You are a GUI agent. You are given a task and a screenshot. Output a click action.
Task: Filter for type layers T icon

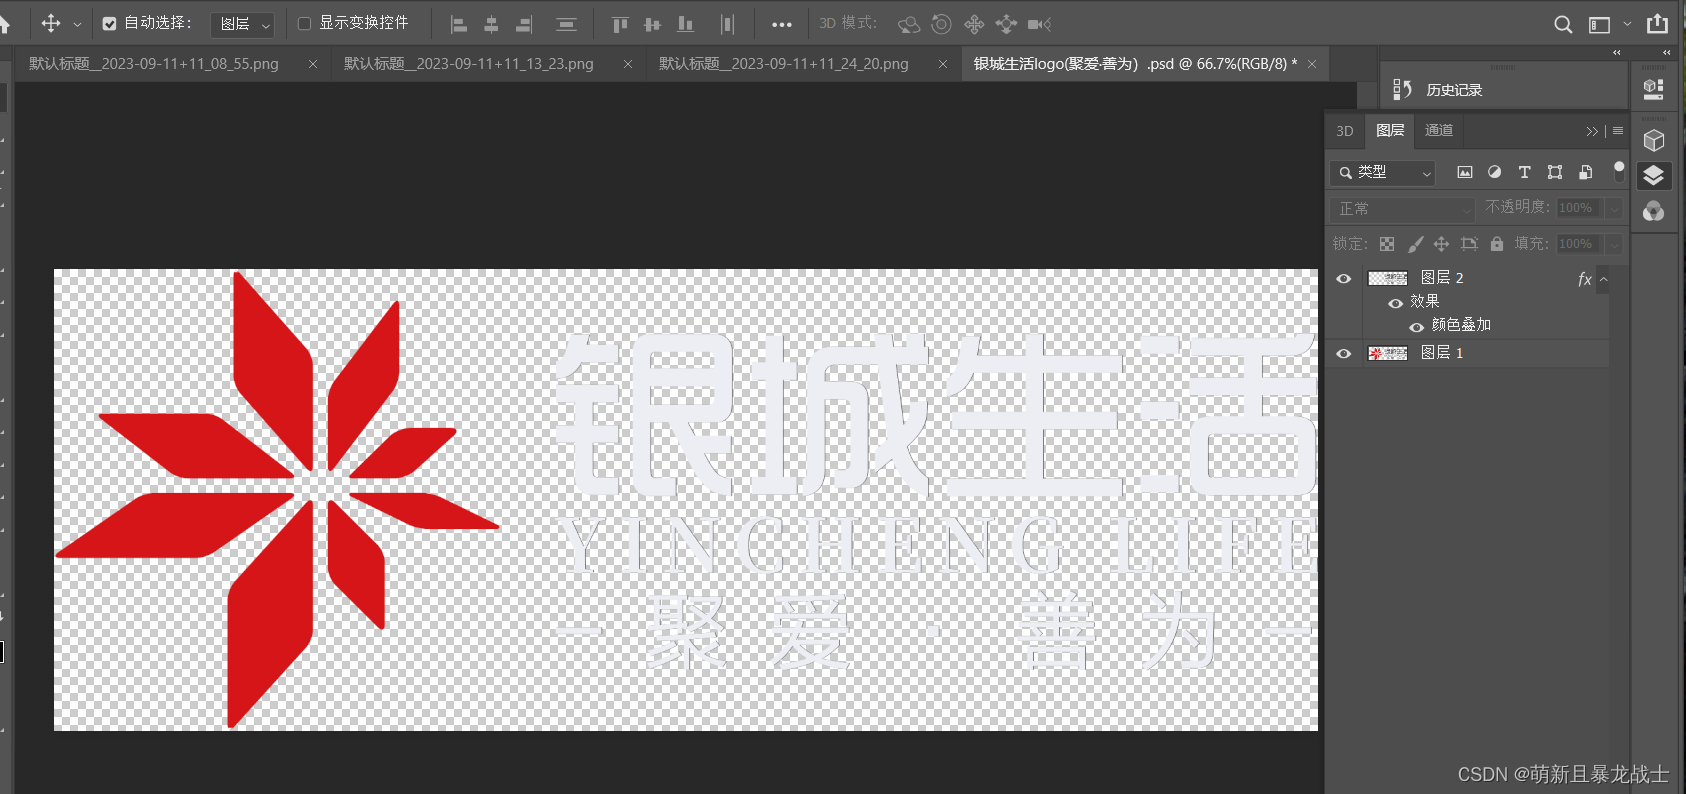1524,172
